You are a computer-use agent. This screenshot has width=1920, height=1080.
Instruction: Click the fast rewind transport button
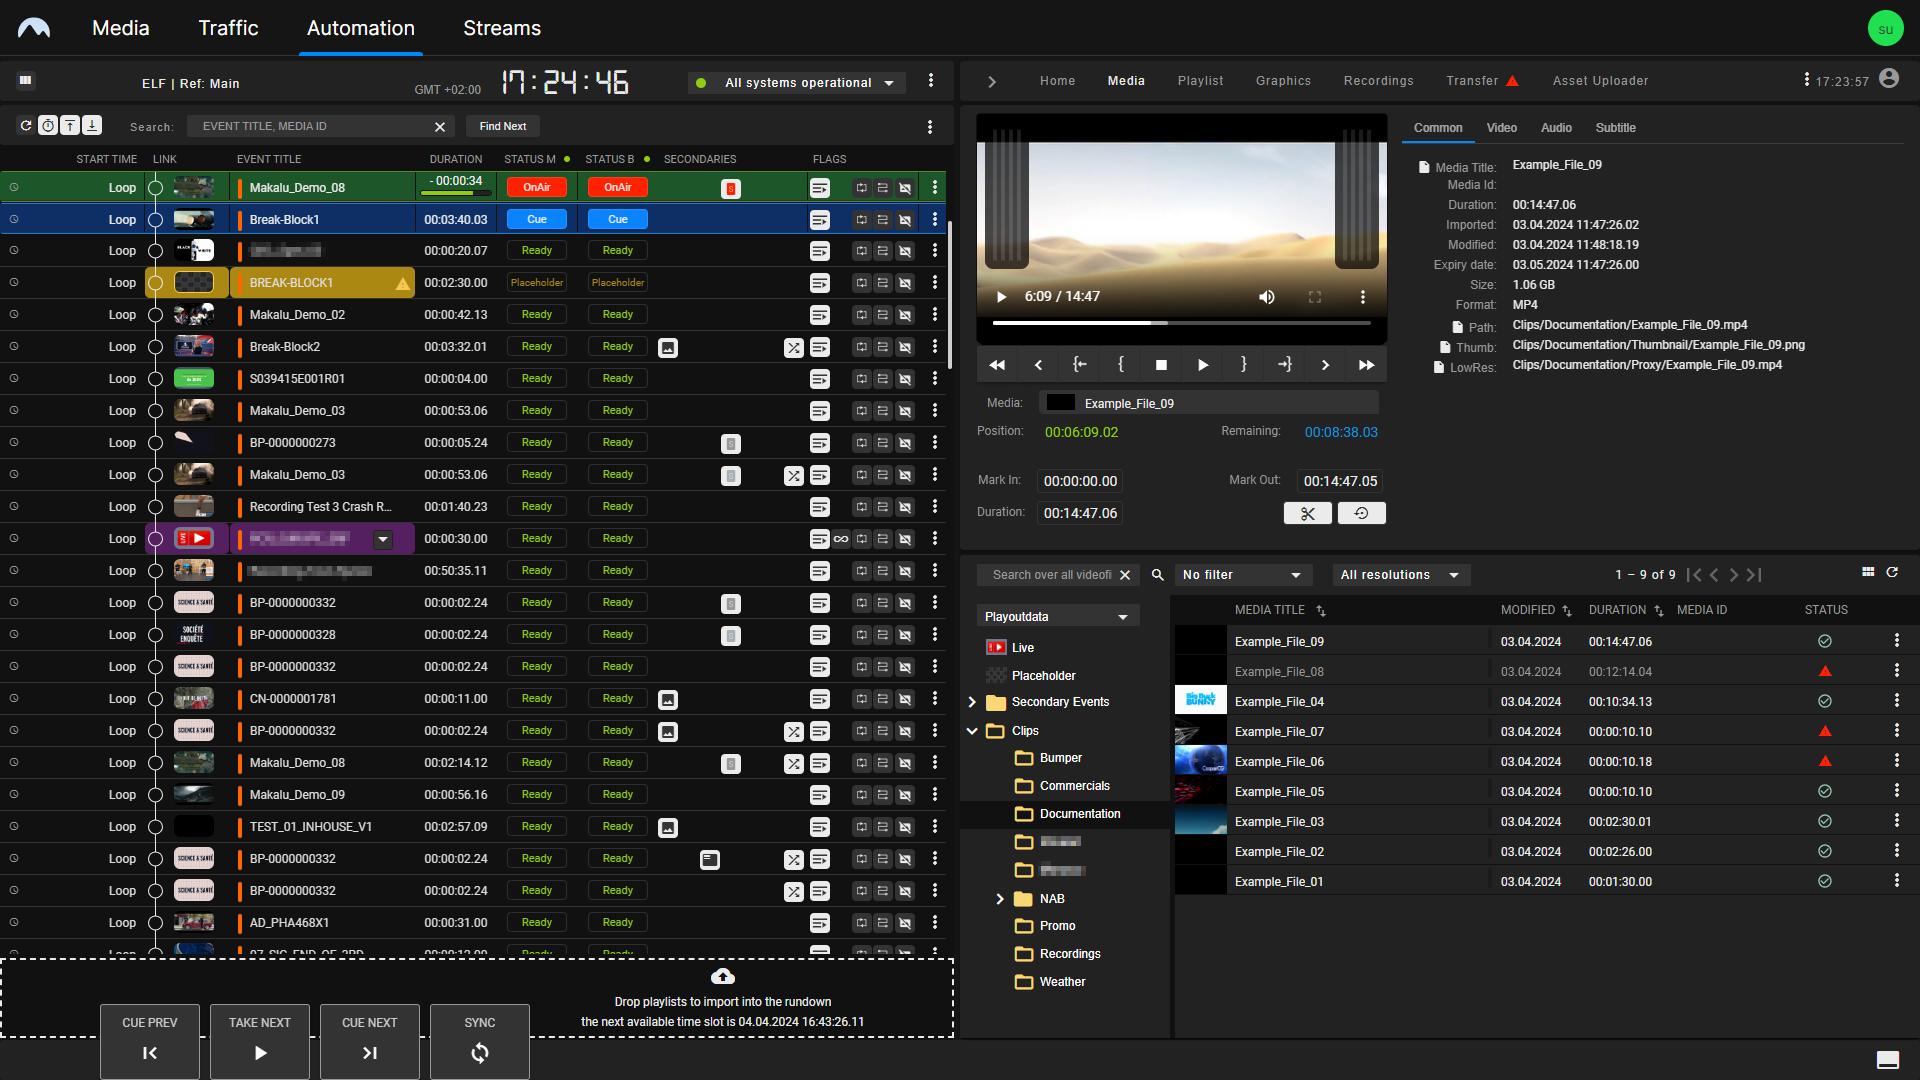(x=997, y=365)
